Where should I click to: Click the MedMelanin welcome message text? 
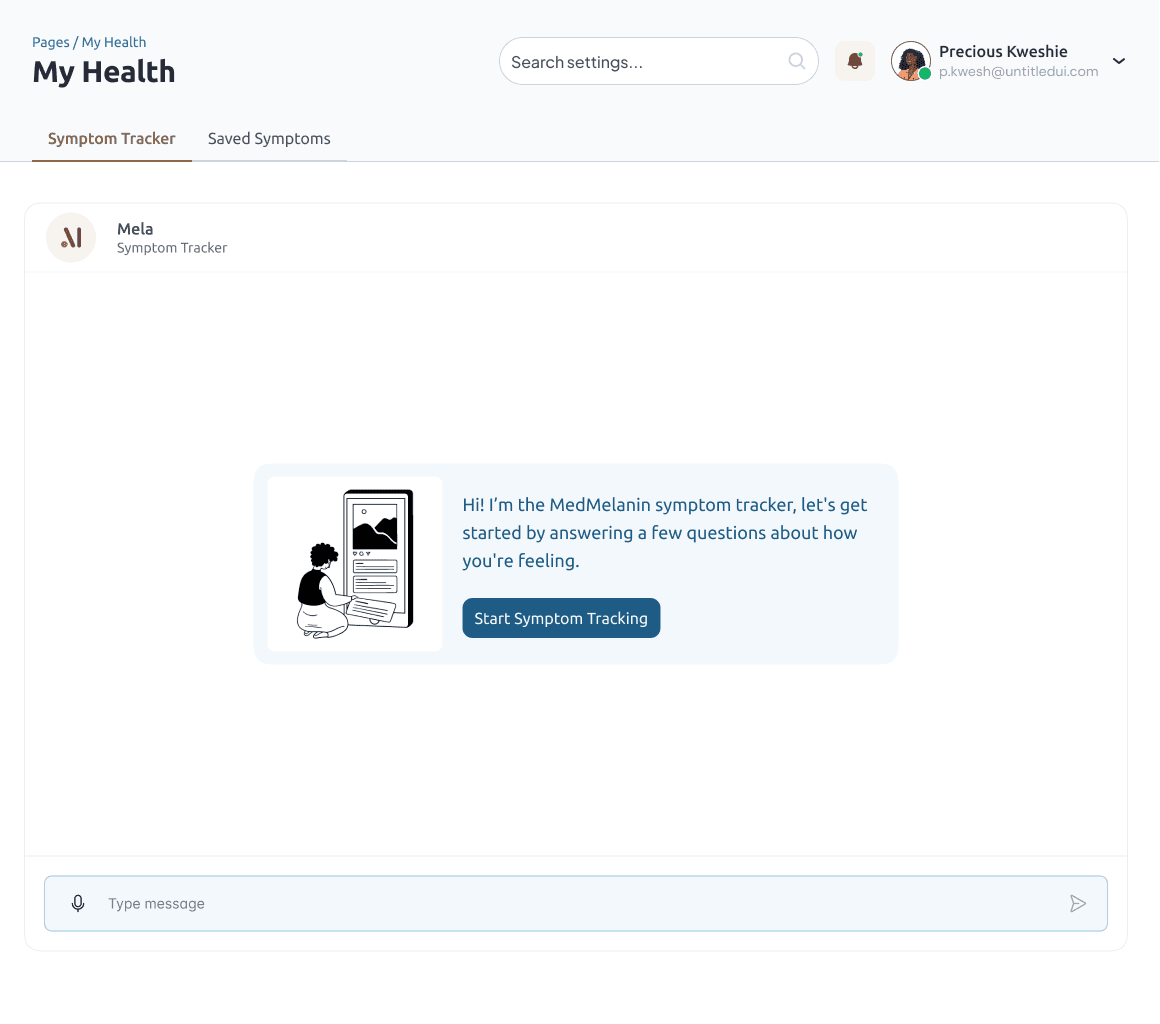pyautogui.click(x=664, y=533)
